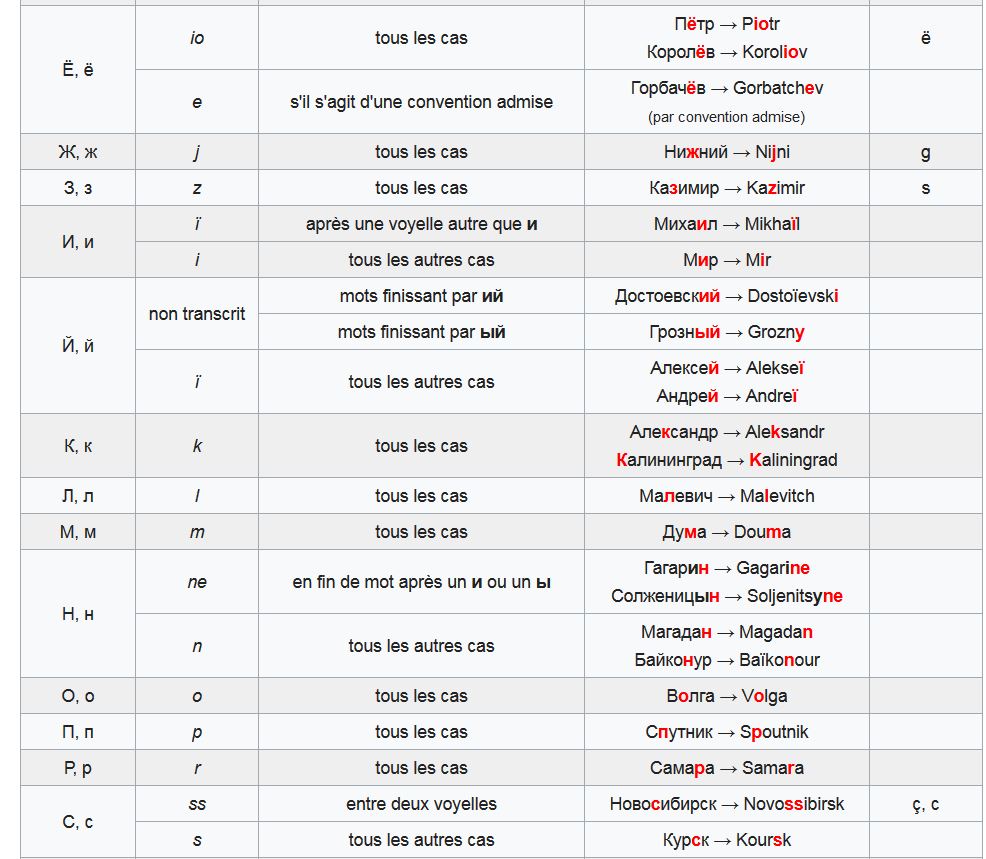Viewport: 986px width, 859px height.
Task: Click the Дума → Douma example
Action: [x=726, y=532]
